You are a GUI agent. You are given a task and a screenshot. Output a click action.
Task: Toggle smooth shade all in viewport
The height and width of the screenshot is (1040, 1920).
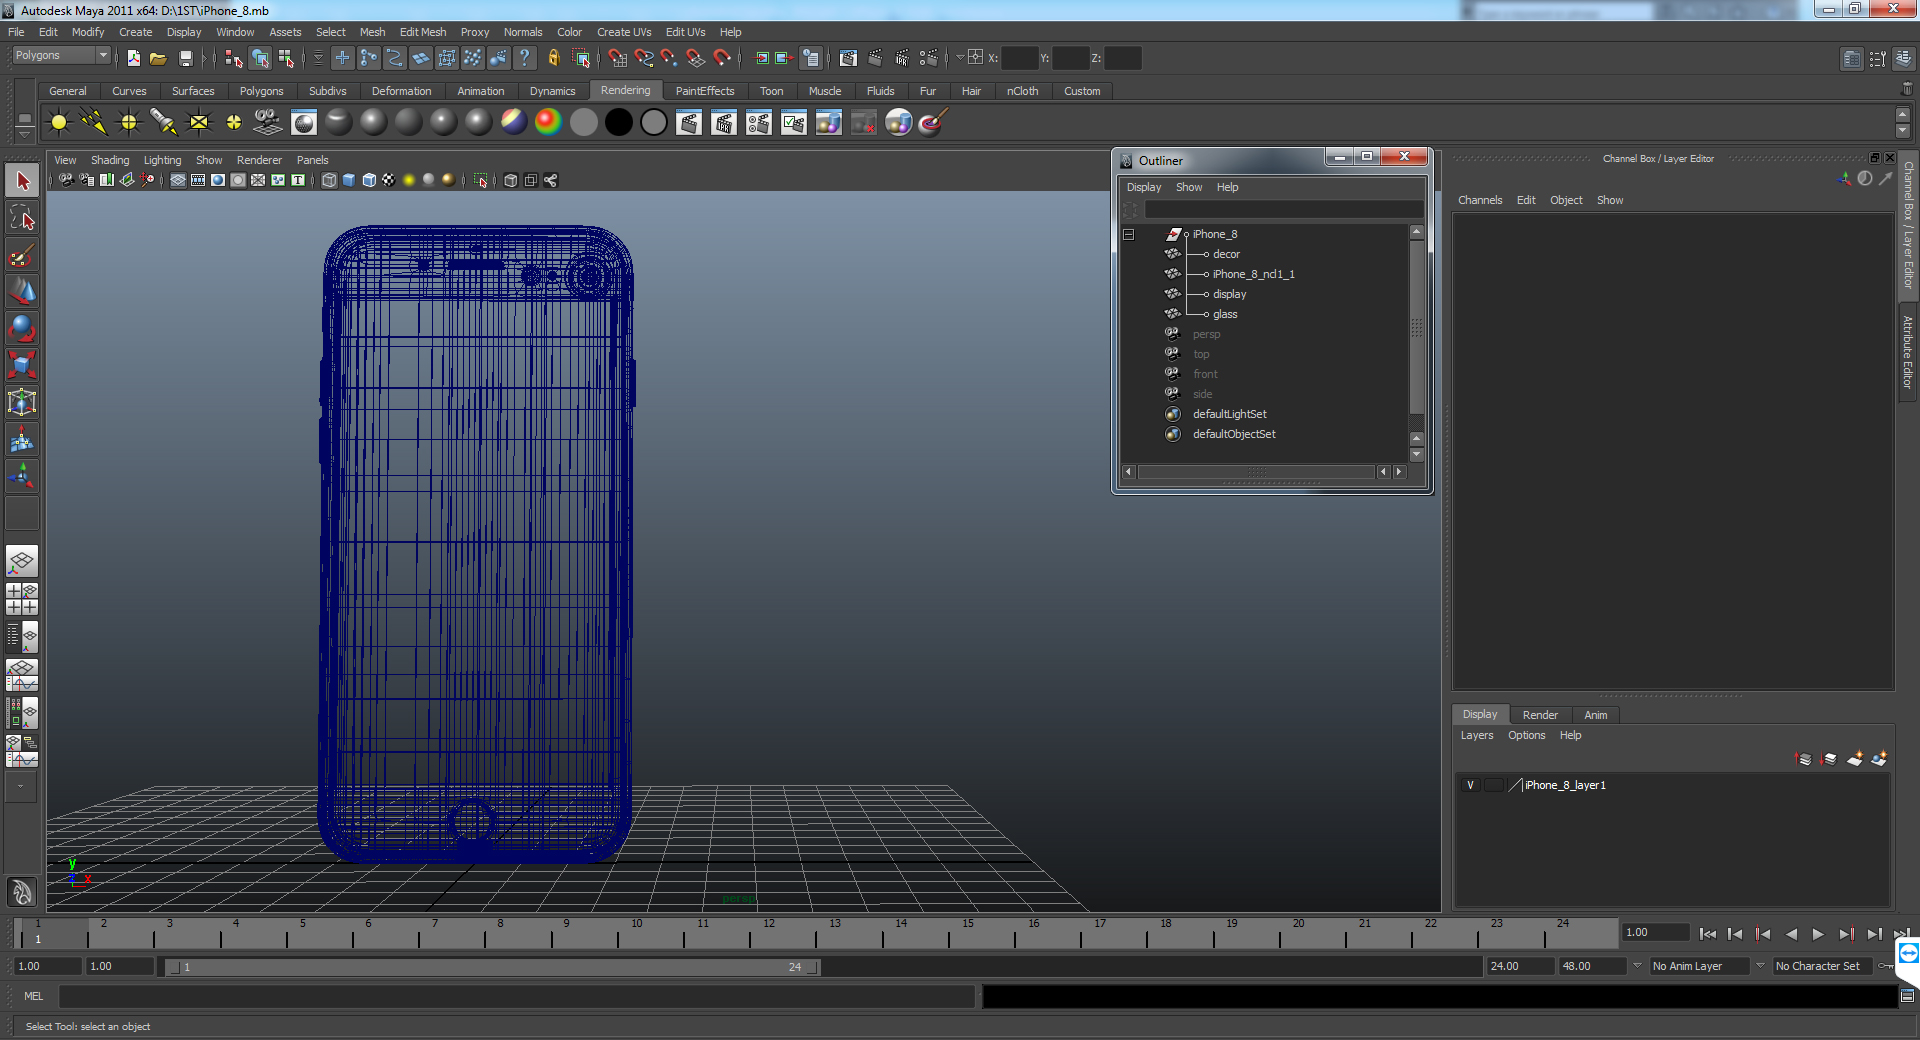click(349, 180)
